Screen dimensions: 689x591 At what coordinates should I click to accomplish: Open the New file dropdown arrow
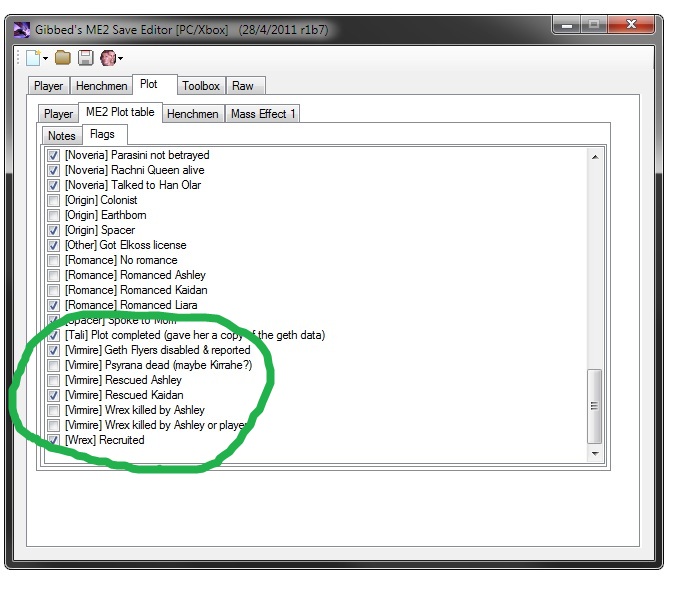(45, 58)
